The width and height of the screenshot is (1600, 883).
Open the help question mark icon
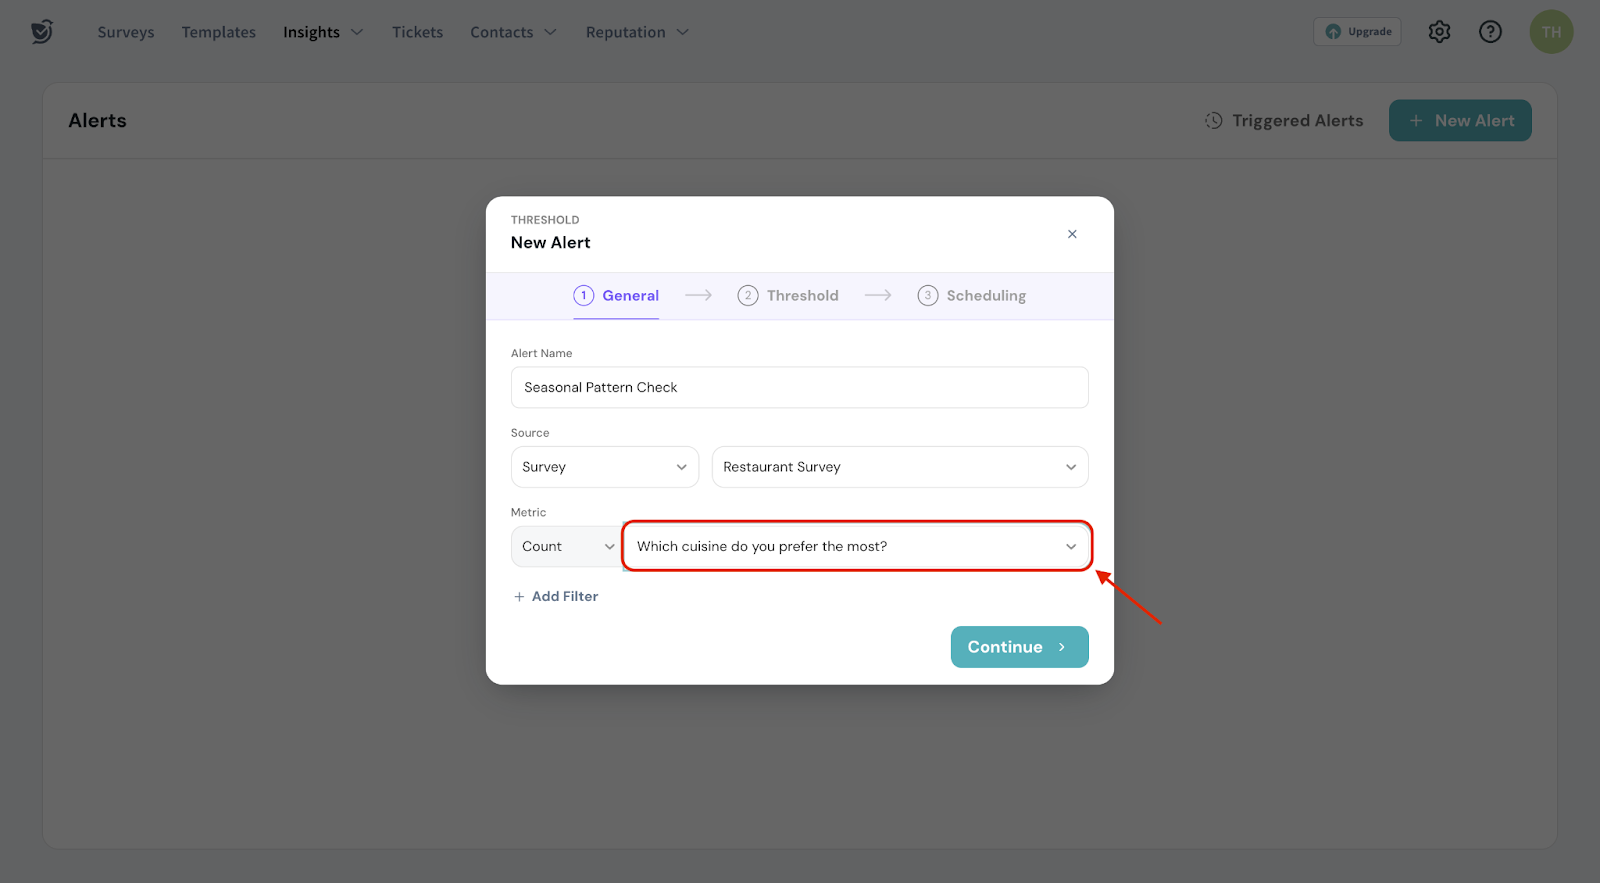pos(1490,32)
